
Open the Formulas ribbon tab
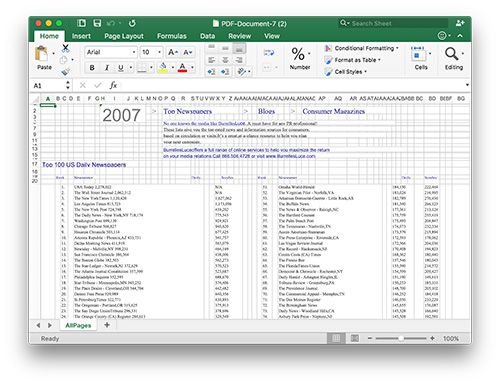(172, 36)
